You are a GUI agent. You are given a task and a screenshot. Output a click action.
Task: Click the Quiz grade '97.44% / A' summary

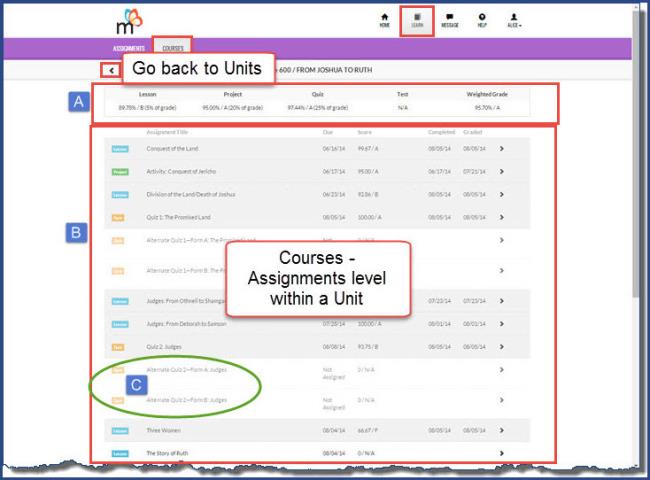pos(318,108)
